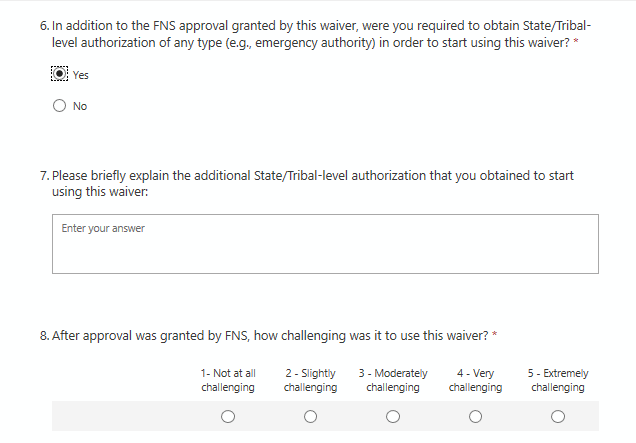Choose the '5 - Extremely challenging' radio button

(x=558, y=416)
